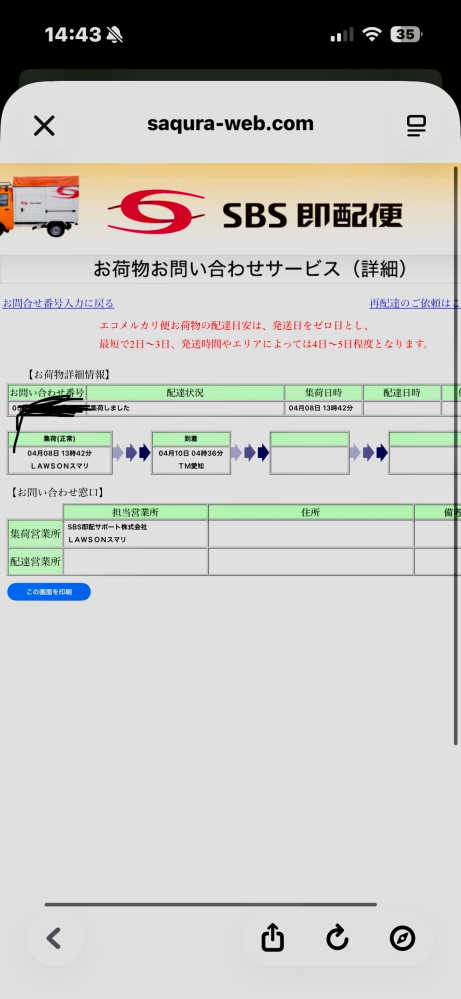
Task: Open page in Safari compass icon
Action: click(402, 938)
